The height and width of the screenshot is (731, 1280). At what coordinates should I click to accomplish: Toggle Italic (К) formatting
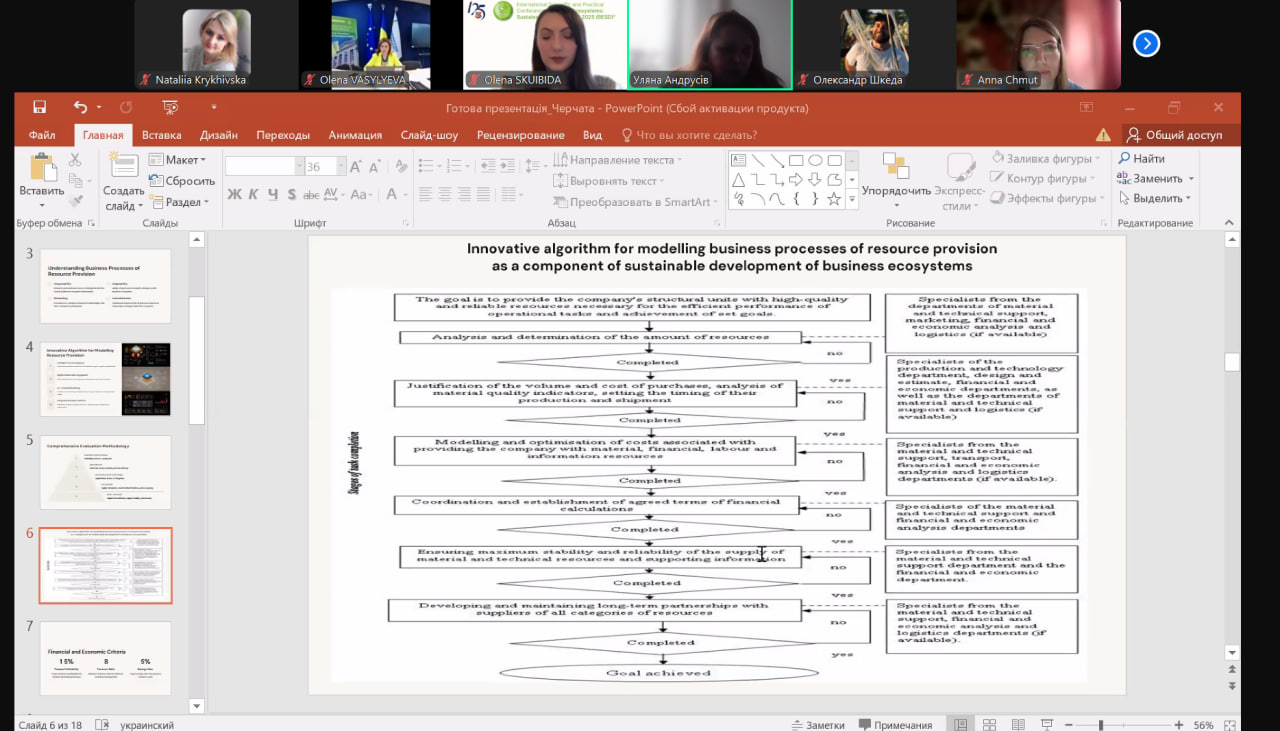coord(254,195)
